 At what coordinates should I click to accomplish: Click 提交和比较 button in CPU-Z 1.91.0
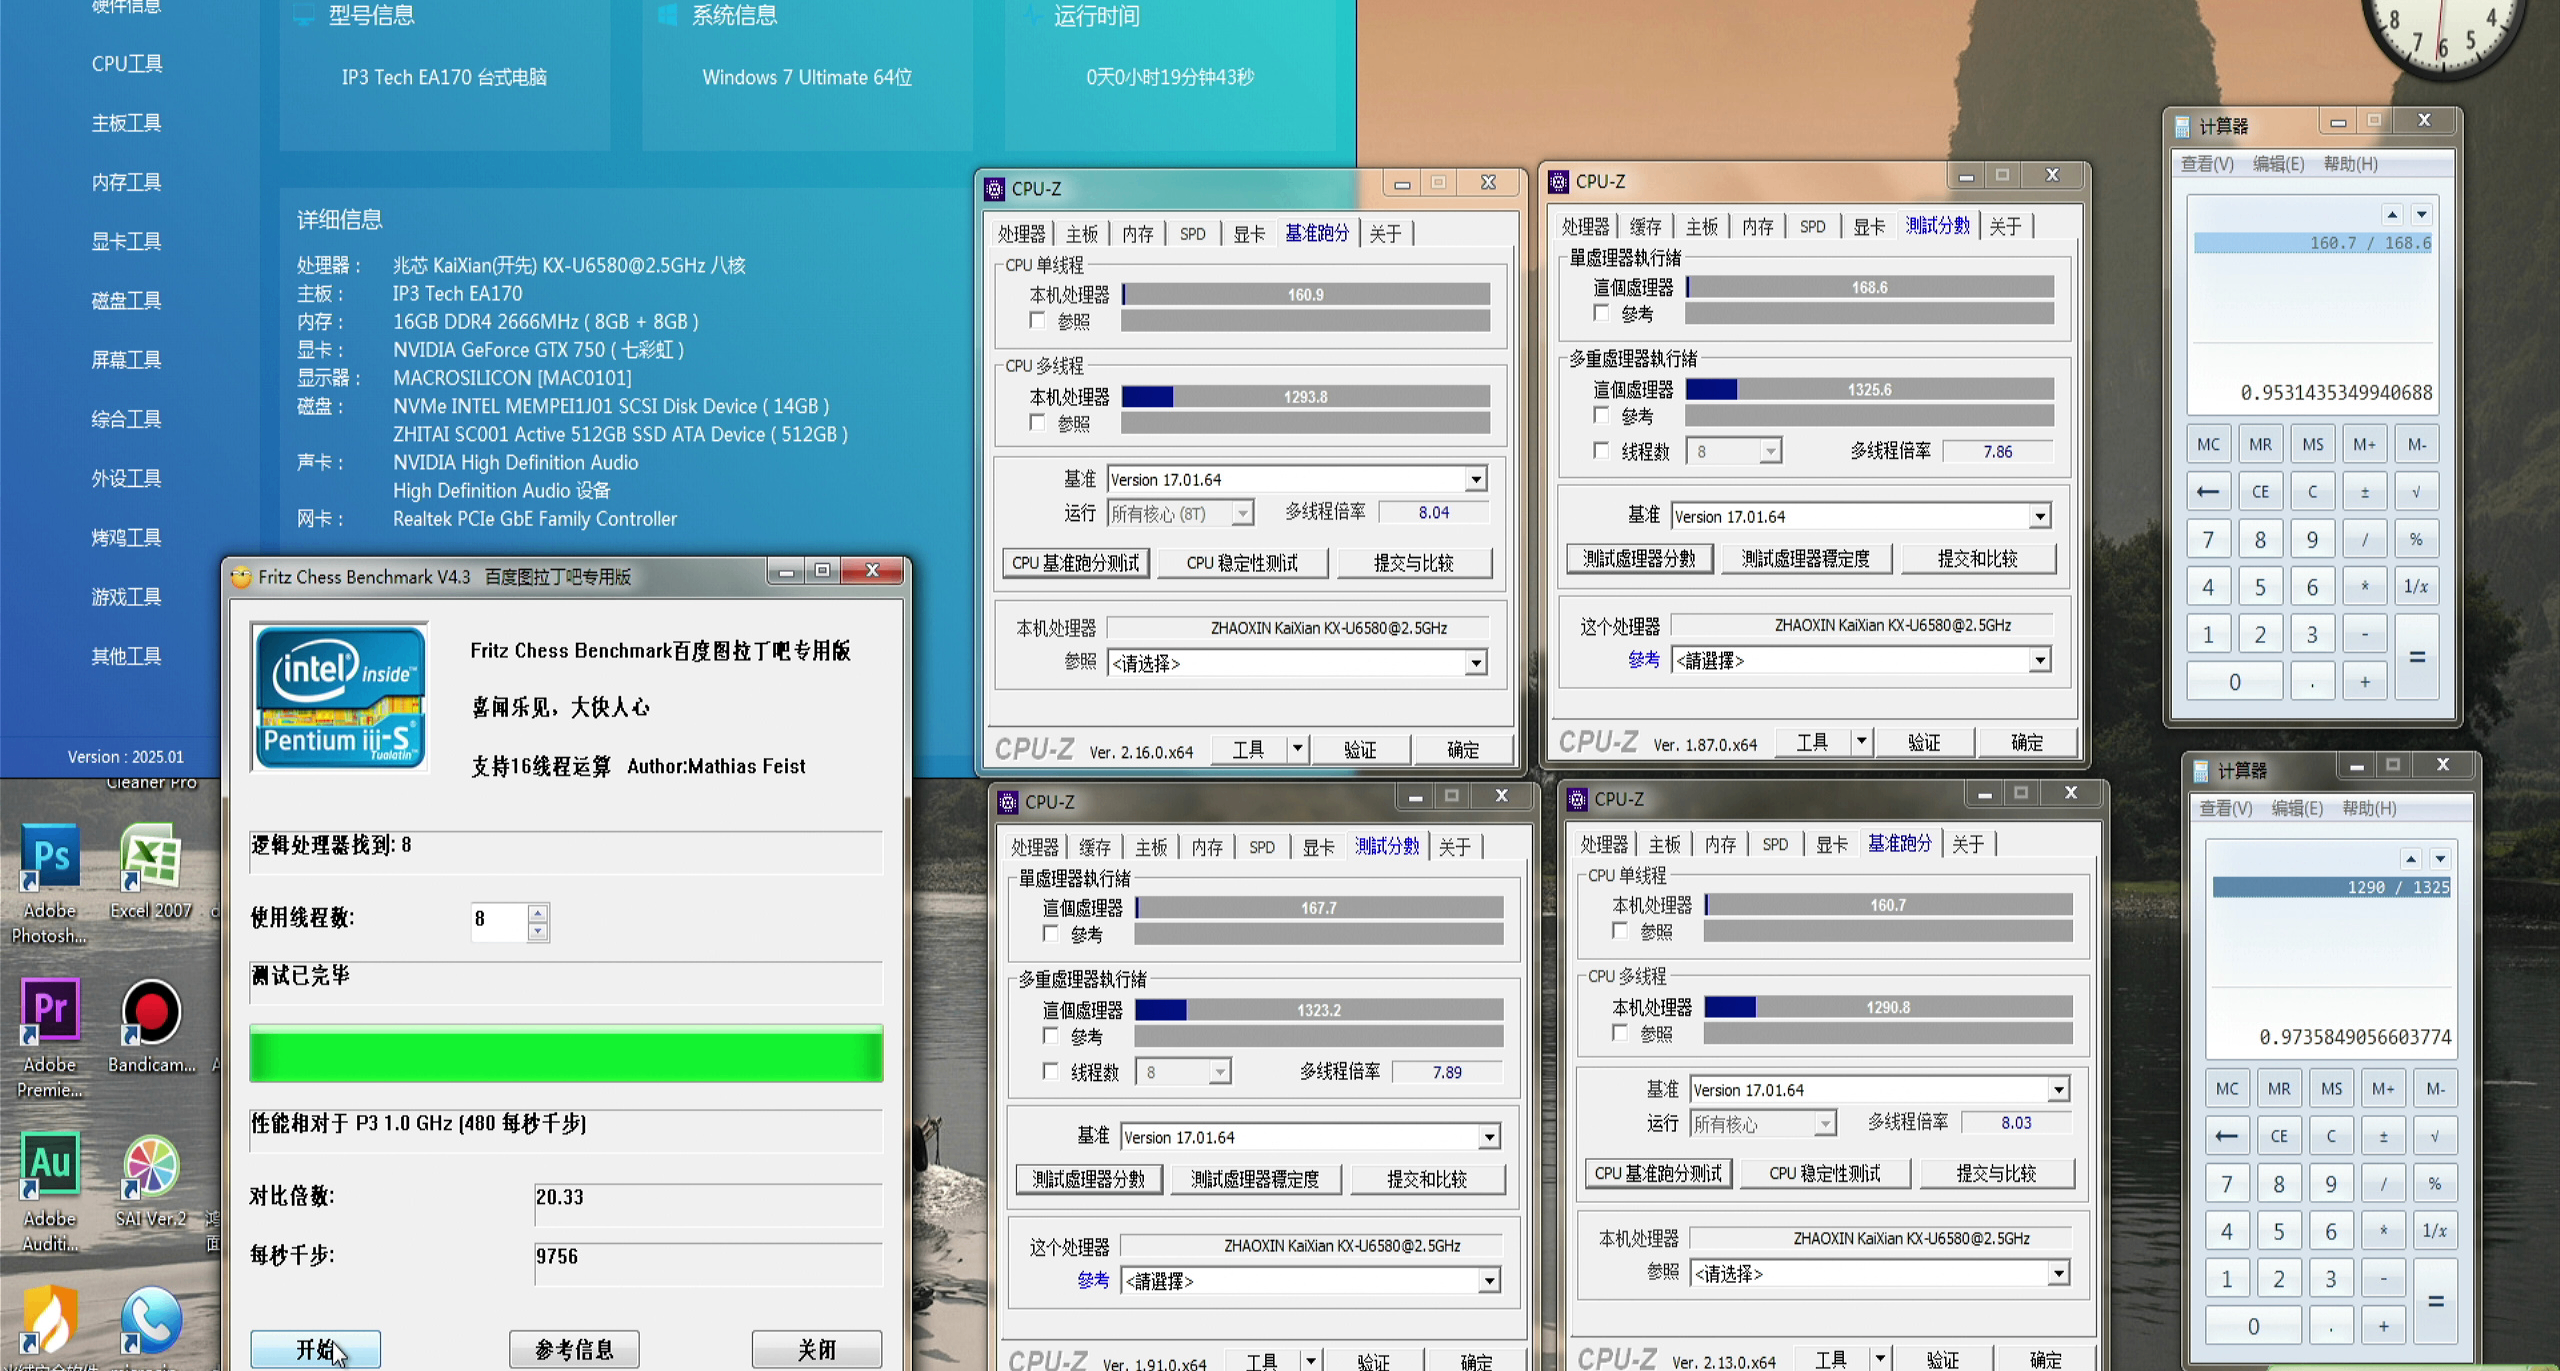[x=1427, y=1180]
